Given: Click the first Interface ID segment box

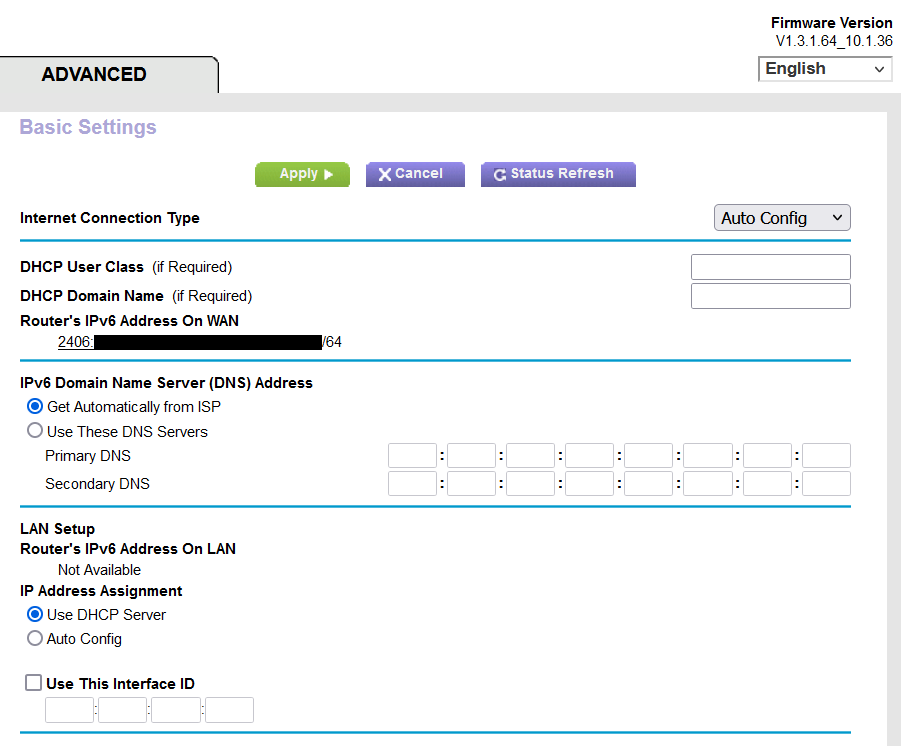Looking at the screenshot, I should [x=69, y=710].
